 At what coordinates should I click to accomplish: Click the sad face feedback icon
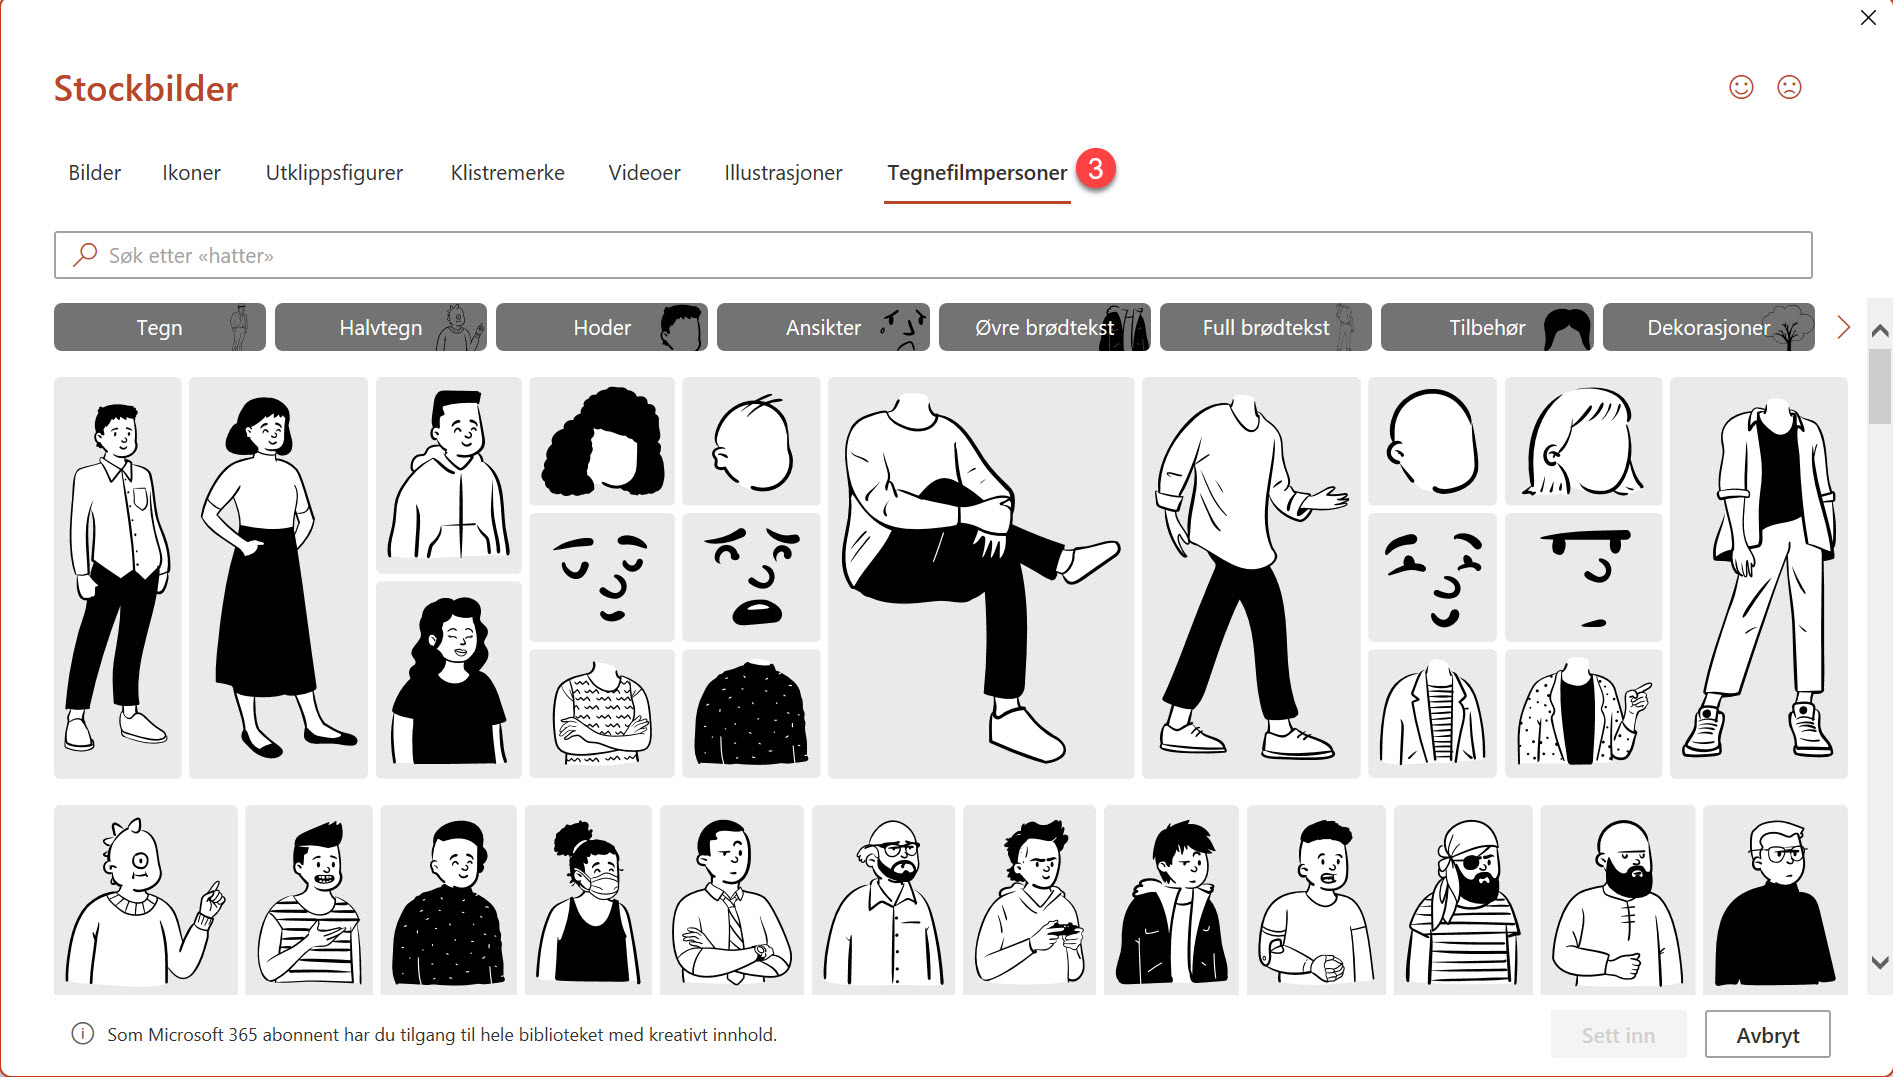(x=1789, y=87)
